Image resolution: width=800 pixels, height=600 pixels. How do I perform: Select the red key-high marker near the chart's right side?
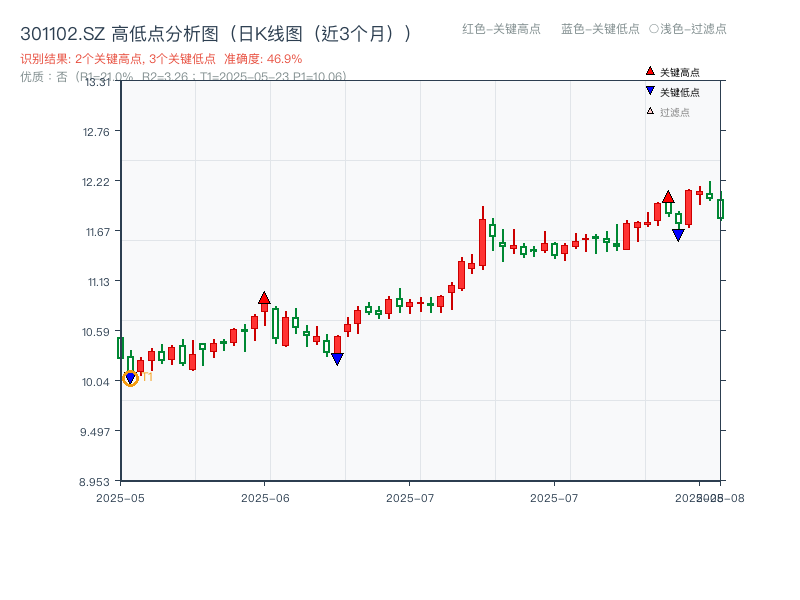click(668, 197)
